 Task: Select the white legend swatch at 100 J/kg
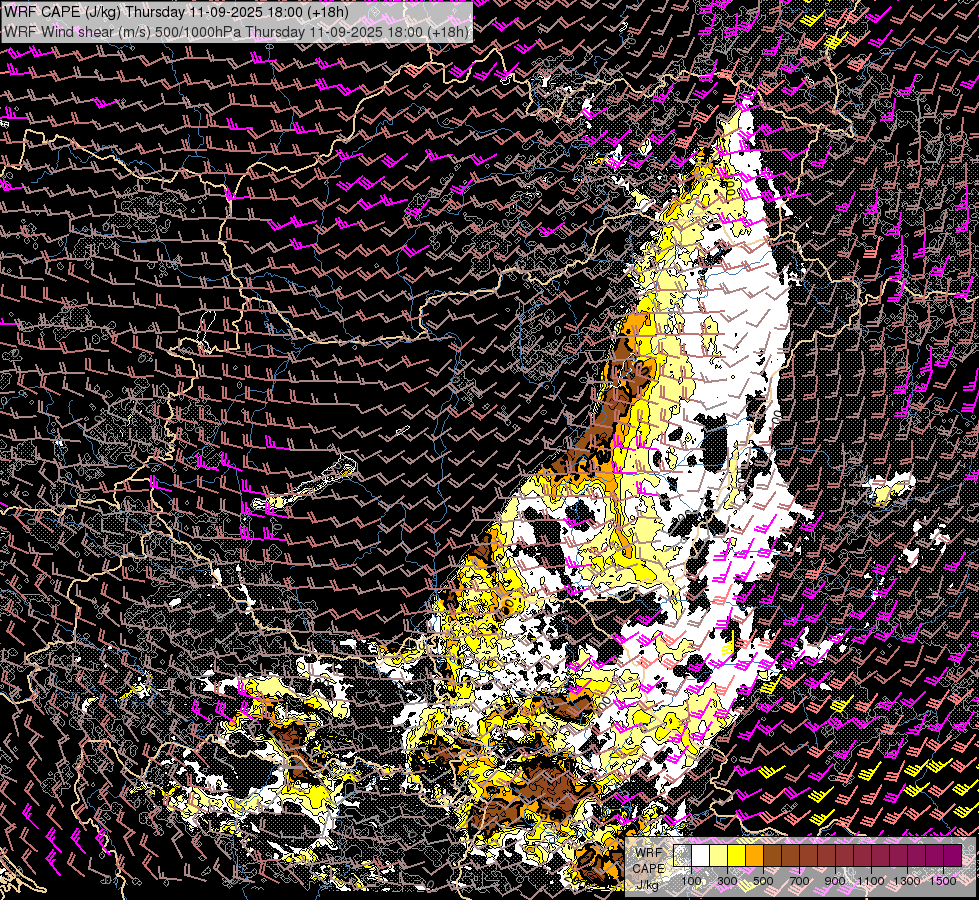701,855
